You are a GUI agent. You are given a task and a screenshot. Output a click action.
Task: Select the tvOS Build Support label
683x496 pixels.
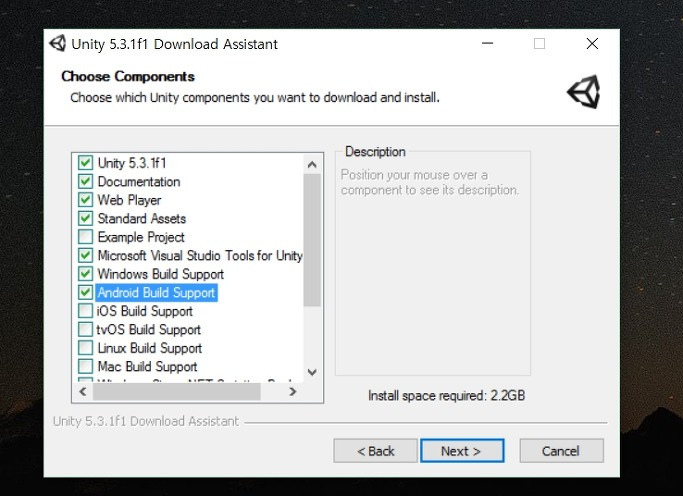pyautogui.click(x=149, y=330)
